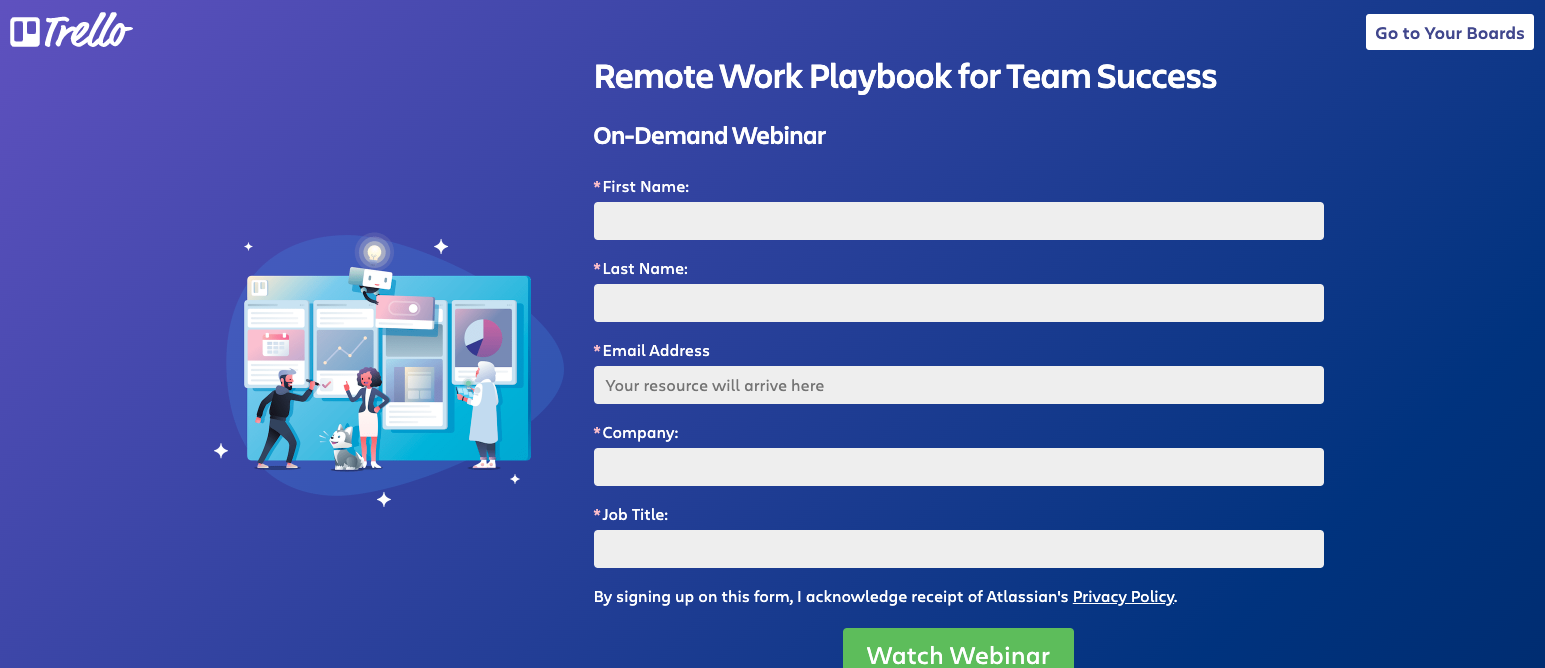1545x668 pixels.
Task: Click into the Job Title field
Action: tap(958, 548)
